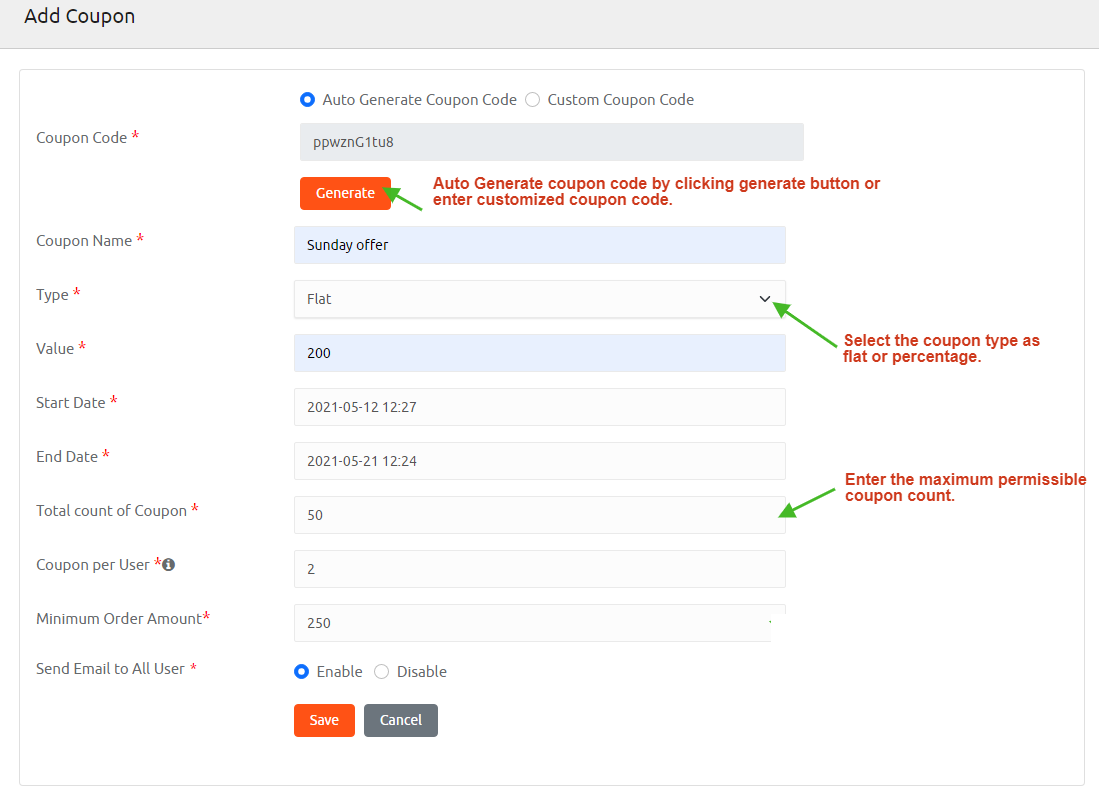1099x790 pixels.
Task: Select Auto Generate Coupon Code option
Action: (x=307, y=100)
